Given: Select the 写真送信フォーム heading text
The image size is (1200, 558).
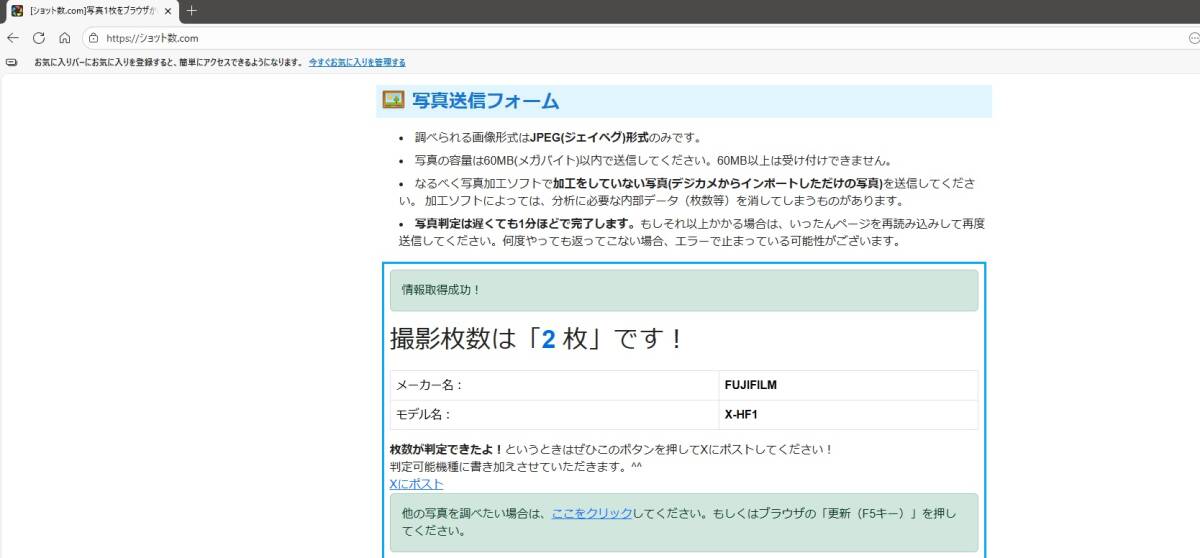Looking at the screenshot, I should pyautogui.click(x=485, y=101).
